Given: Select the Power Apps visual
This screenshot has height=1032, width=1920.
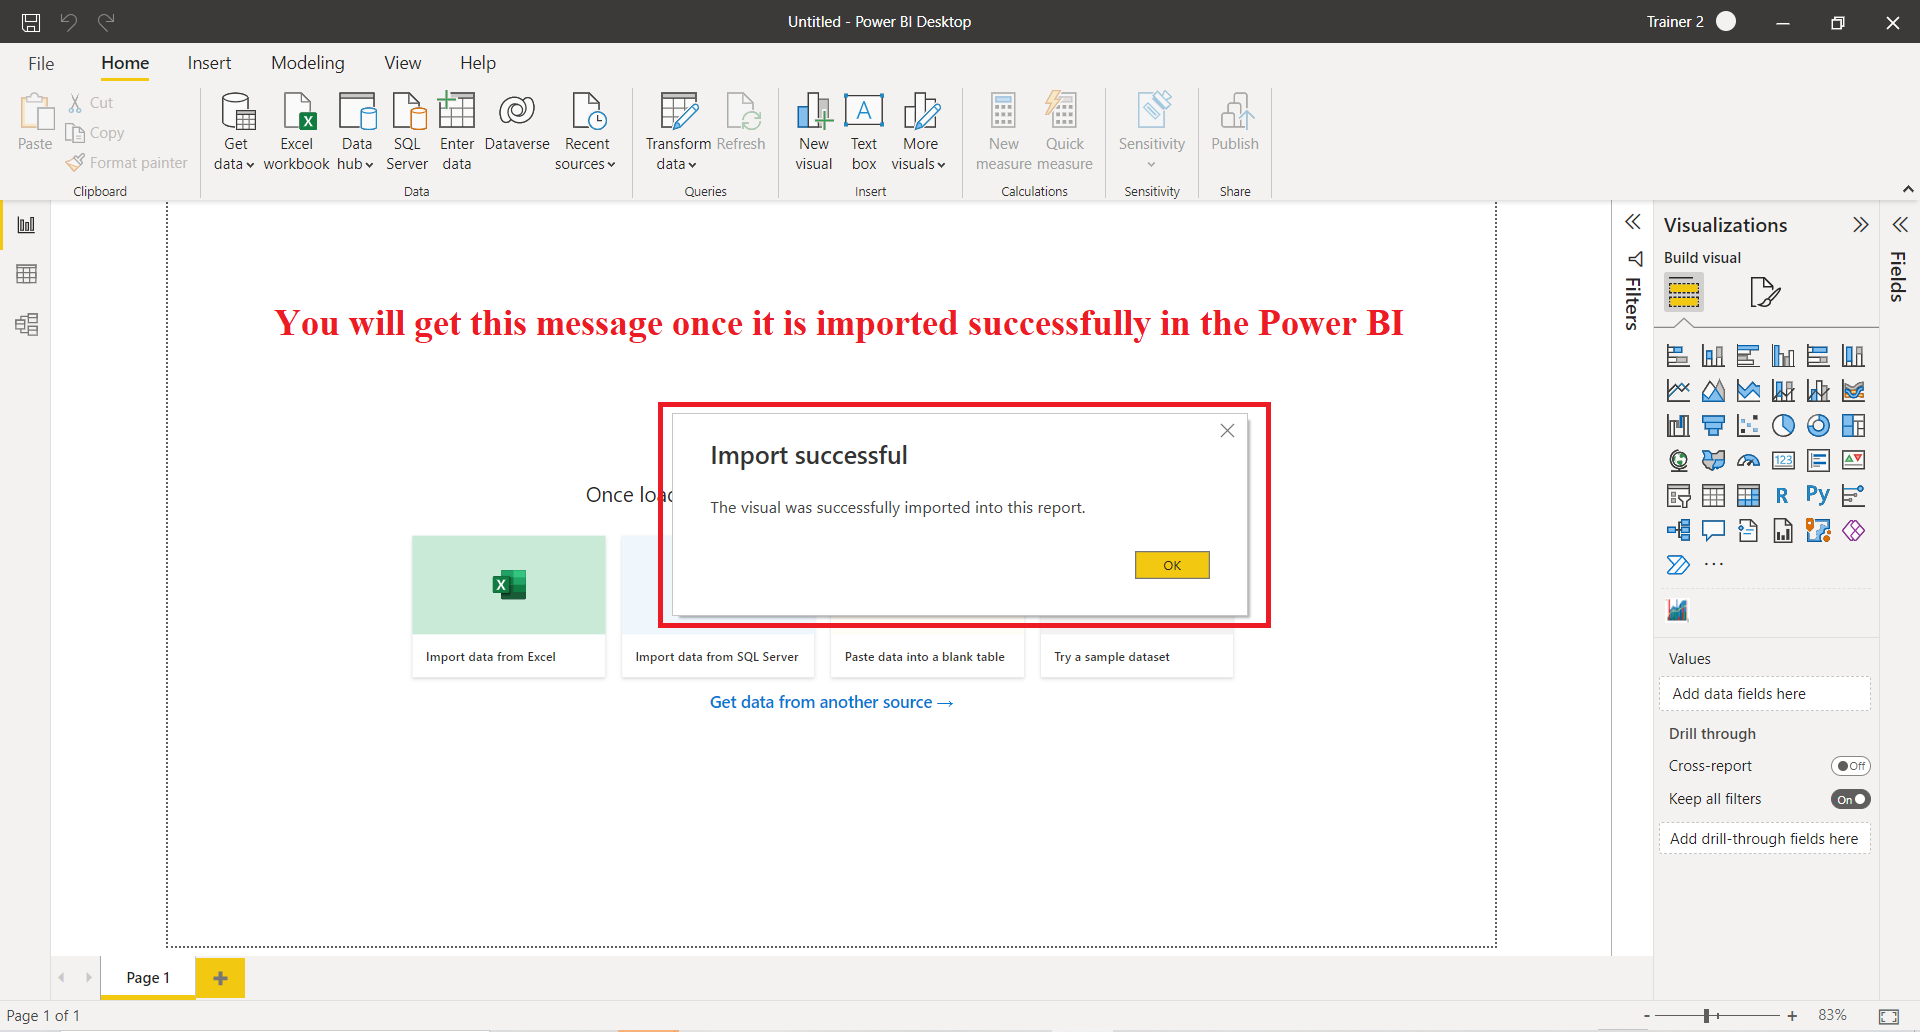Looking at the screenshot, I should (x=1853, y=531).
